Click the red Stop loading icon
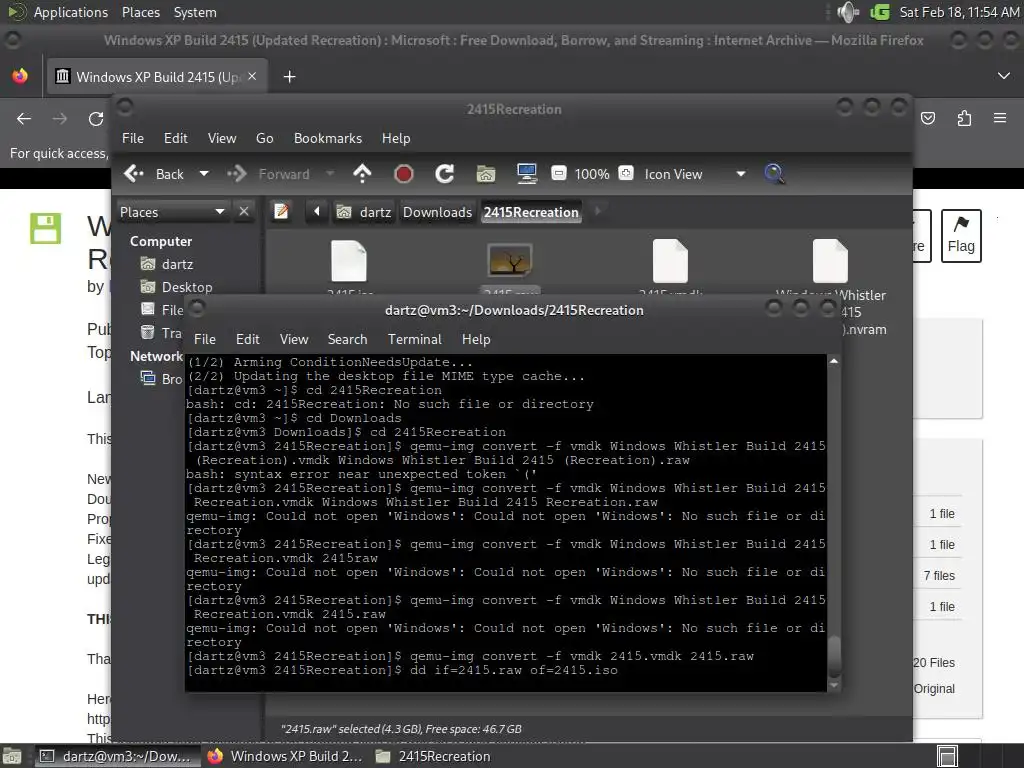This screenshot has height=768, width=1024. click(404, 174)
